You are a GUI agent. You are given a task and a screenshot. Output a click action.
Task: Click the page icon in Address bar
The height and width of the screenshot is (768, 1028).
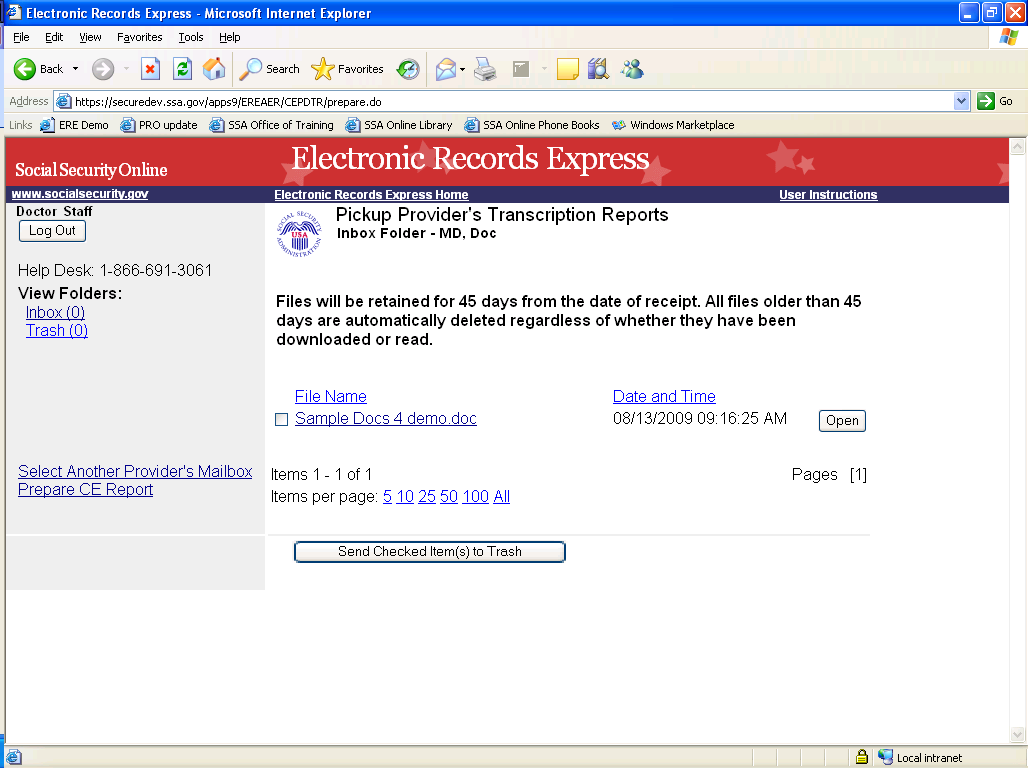64,101
